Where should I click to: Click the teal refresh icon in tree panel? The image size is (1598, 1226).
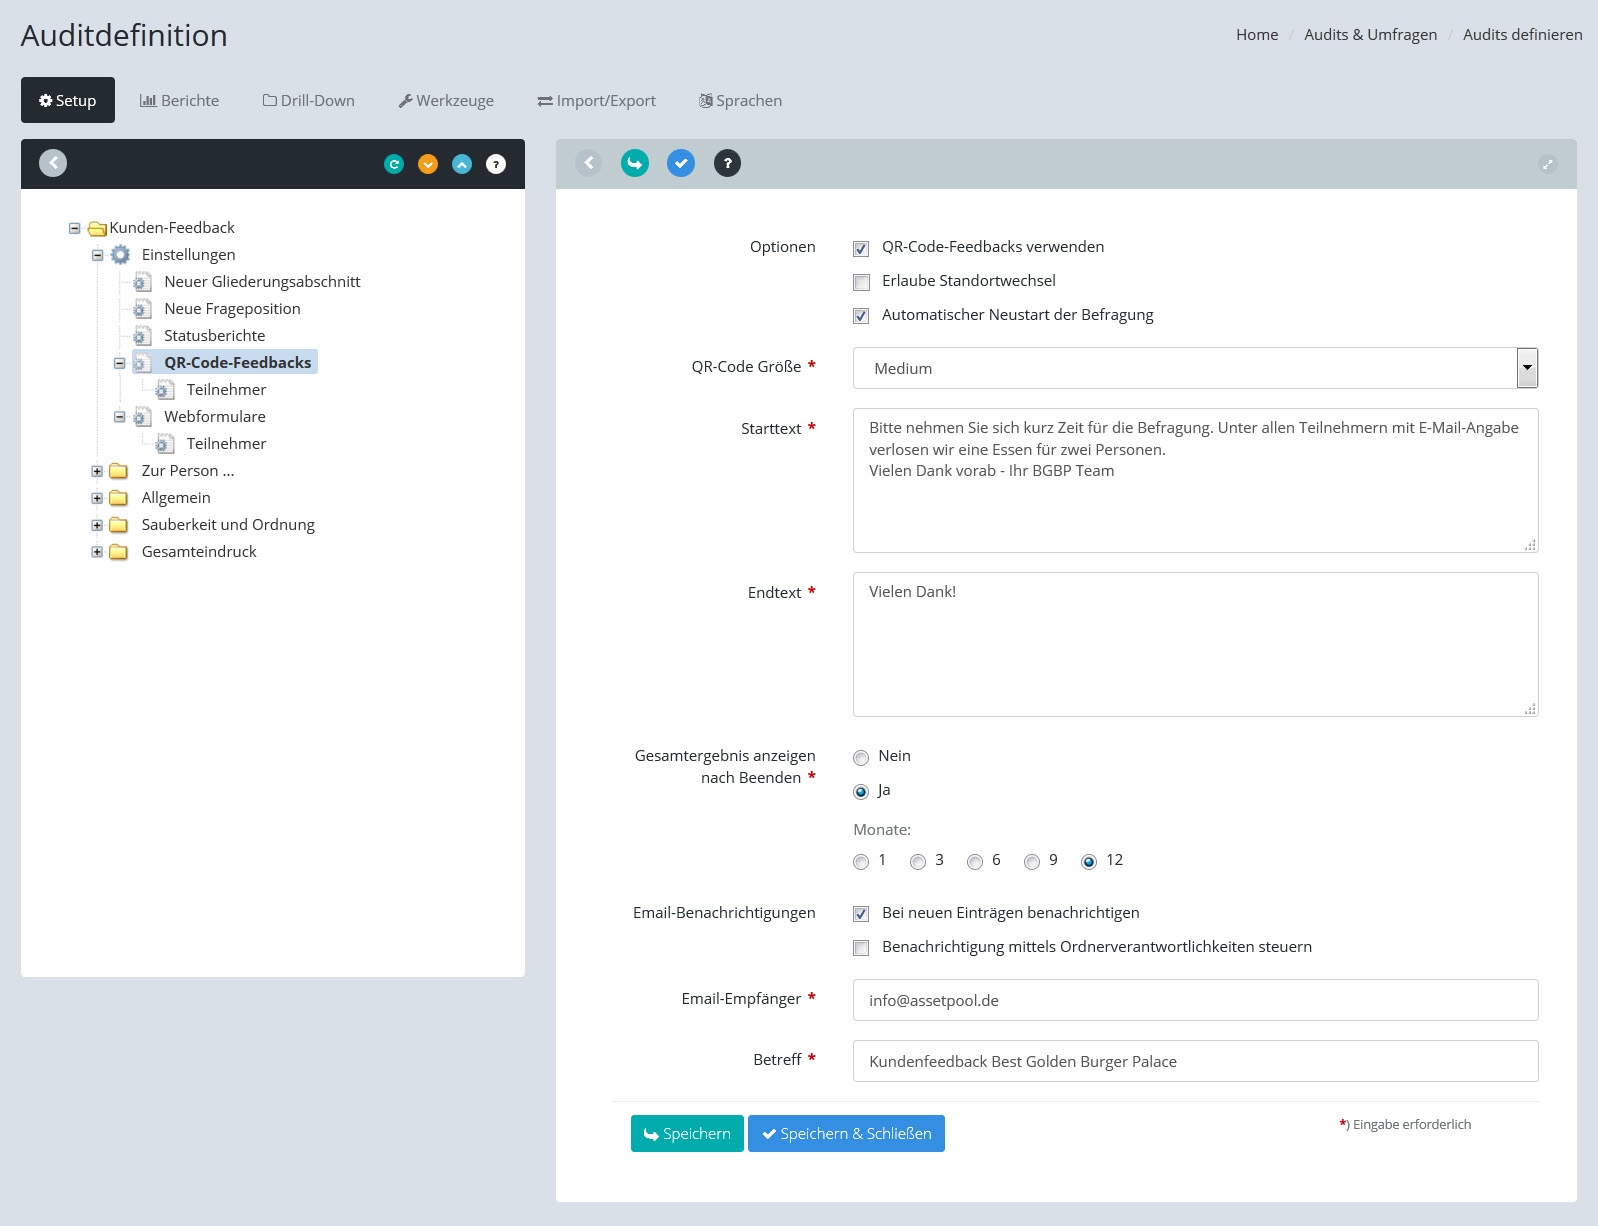(x=394, y=164)
